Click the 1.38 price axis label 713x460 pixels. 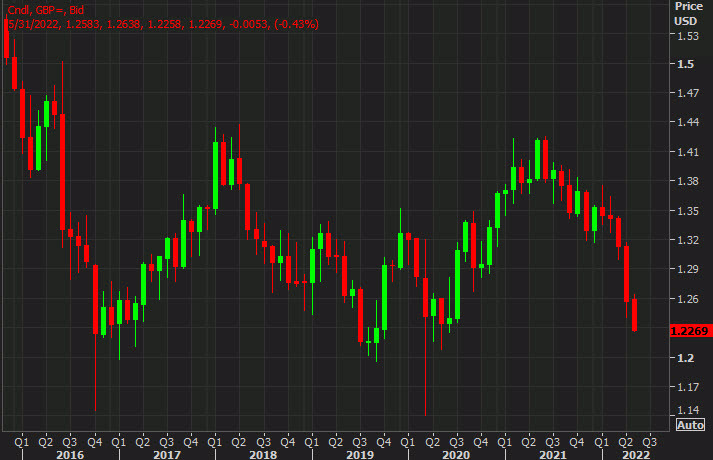point(688,181)
